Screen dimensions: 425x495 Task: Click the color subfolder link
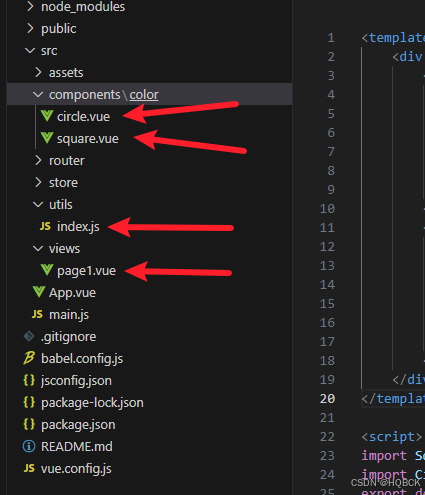pos(144,95)
